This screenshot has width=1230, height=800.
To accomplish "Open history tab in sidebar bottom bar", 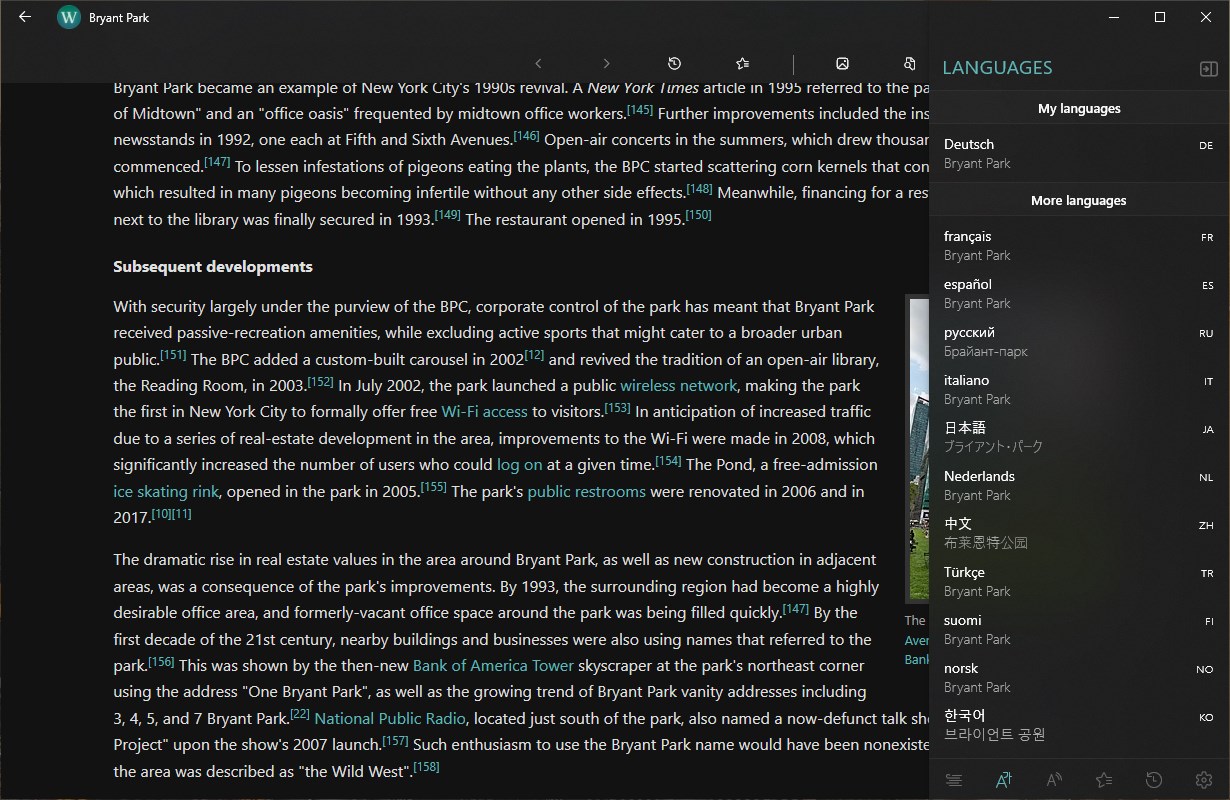I will 1154,780.
